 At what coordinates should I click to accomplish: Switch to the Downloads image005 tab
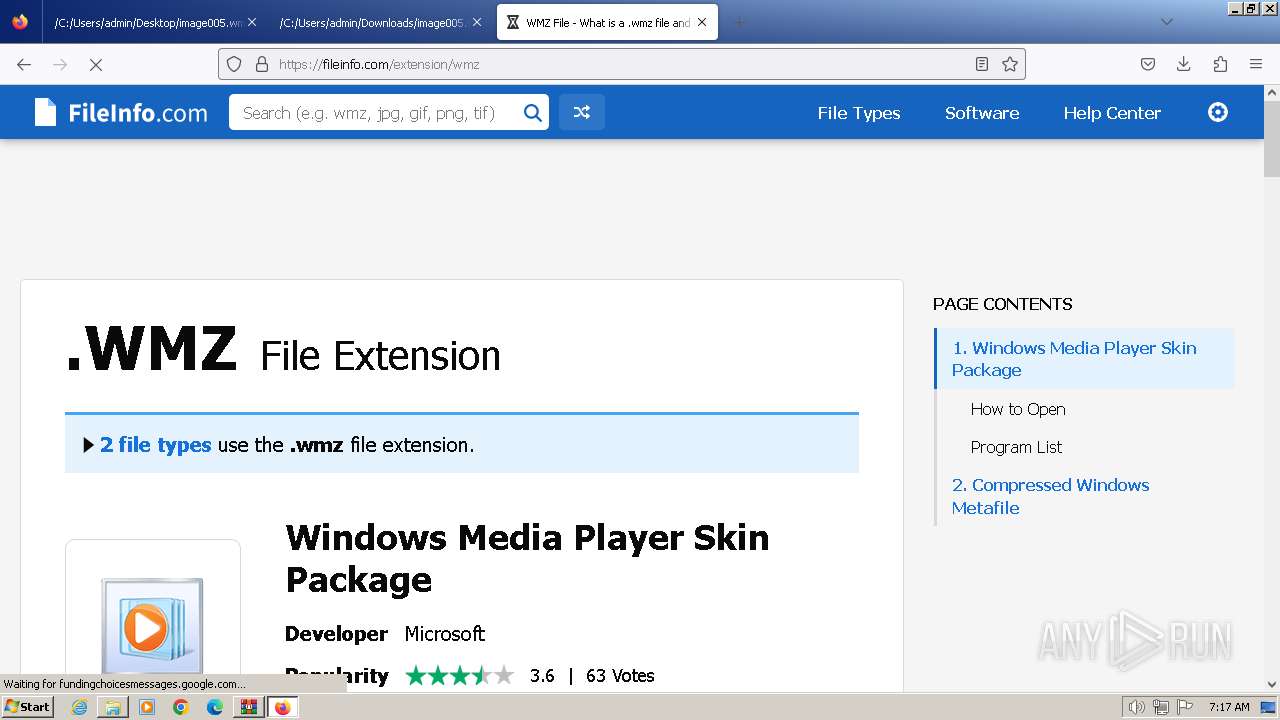pos(373,22)
